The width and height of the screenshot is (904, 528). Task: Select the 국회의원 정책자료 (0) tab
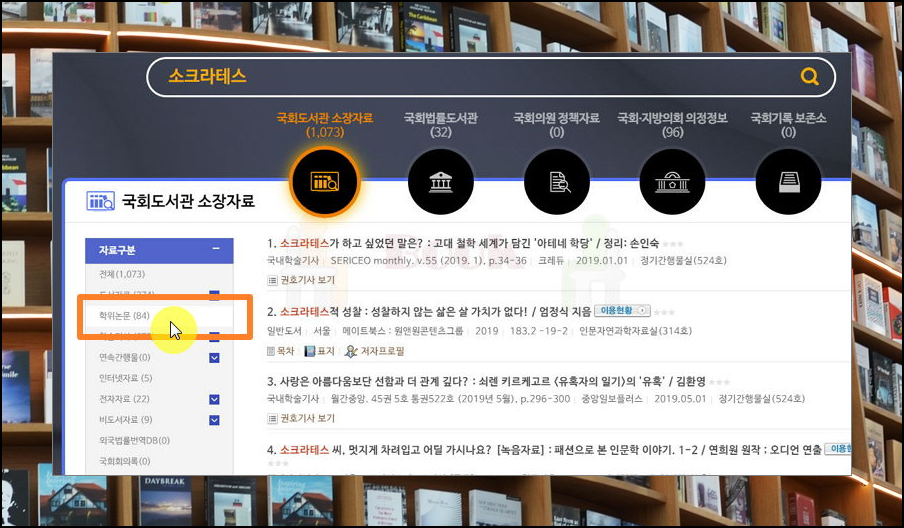556,125
